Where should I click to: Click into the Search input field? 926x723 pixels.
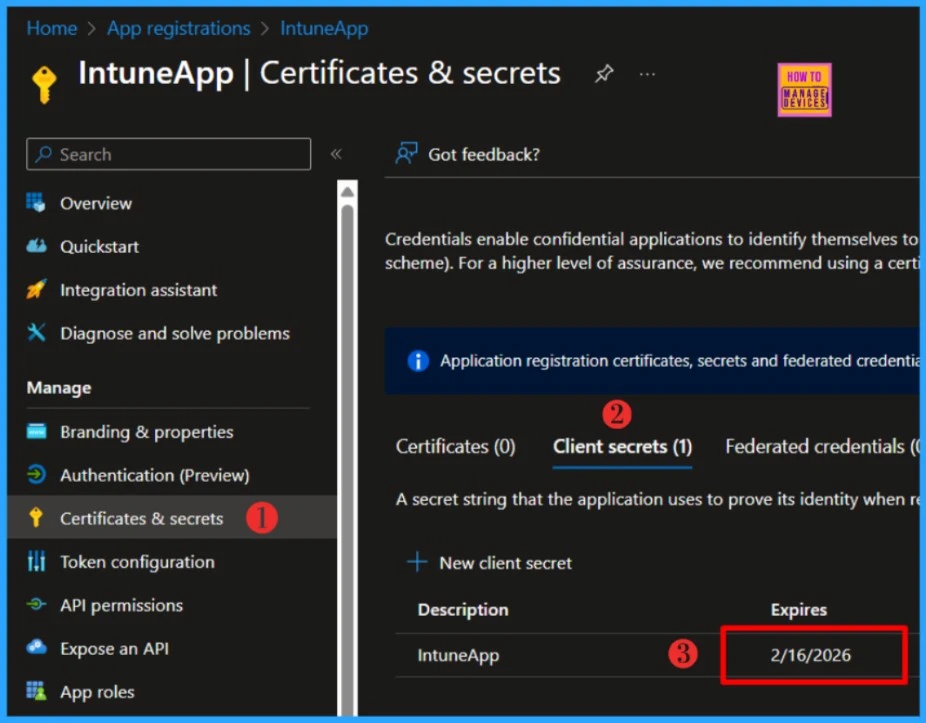point(168,154)
